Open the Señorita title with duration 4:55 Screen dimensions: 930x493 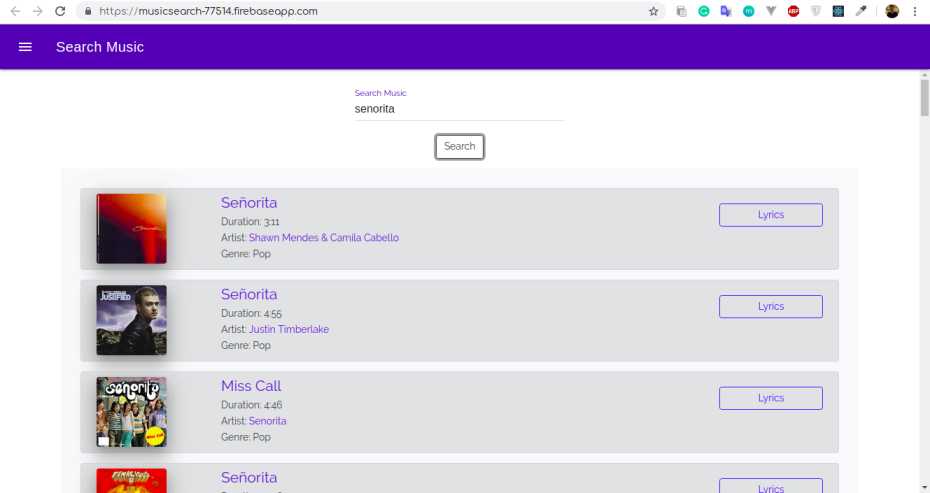click(249, 294)
